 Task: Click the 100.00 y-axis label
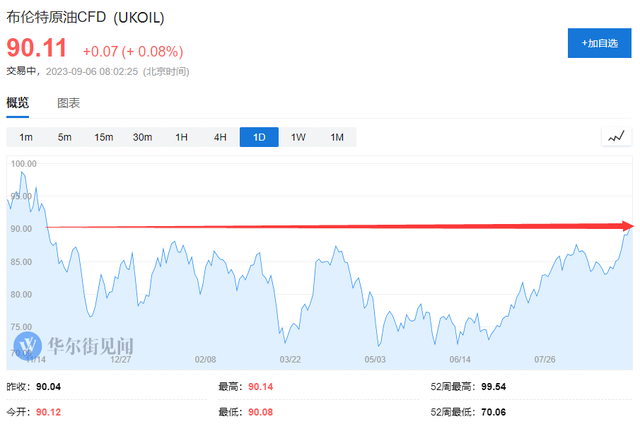(23, 164)
